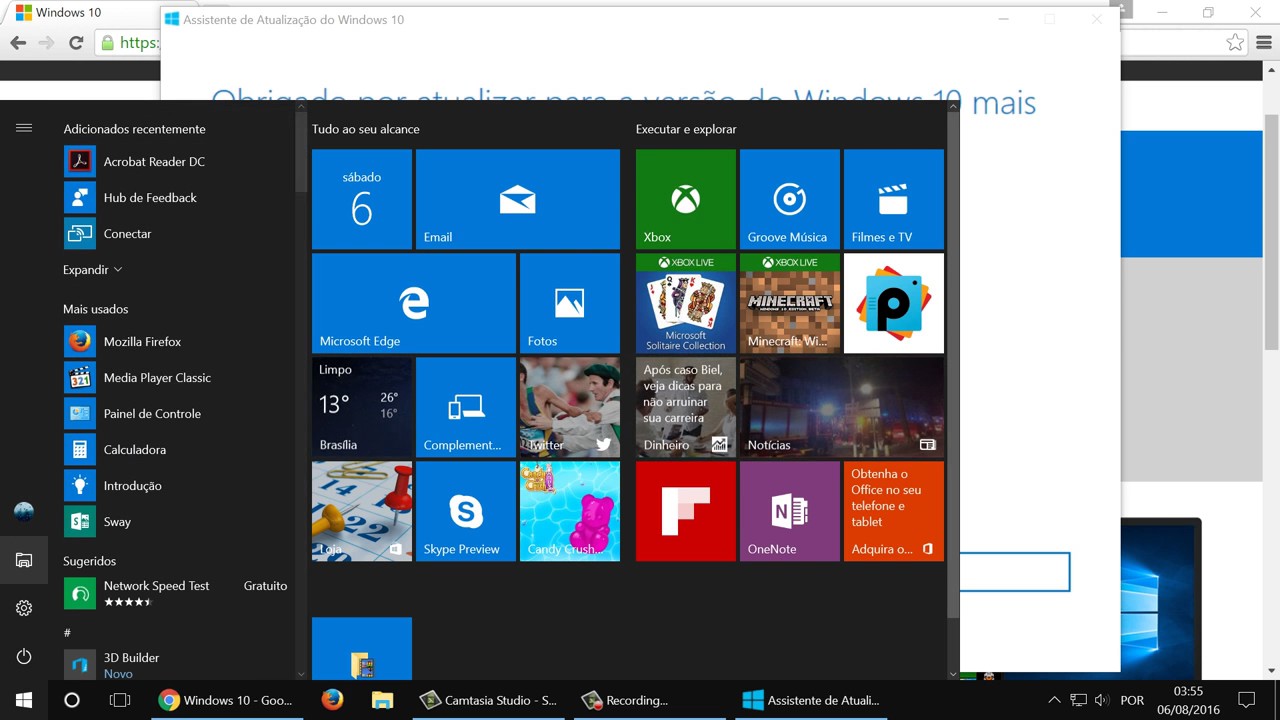Viewport: 1280px width, 720px height.
Task: Launch the Groove Música tile
Action: [x=789, y=199]
